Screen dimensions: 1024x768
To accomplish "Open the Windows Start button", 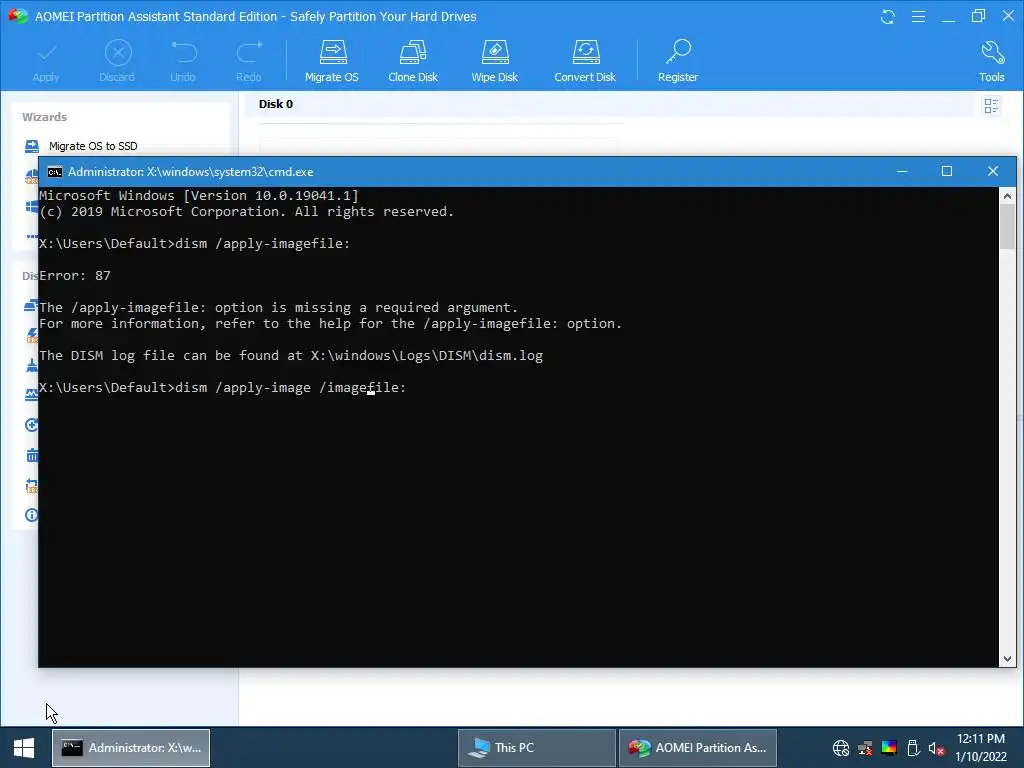I will 24,748.
